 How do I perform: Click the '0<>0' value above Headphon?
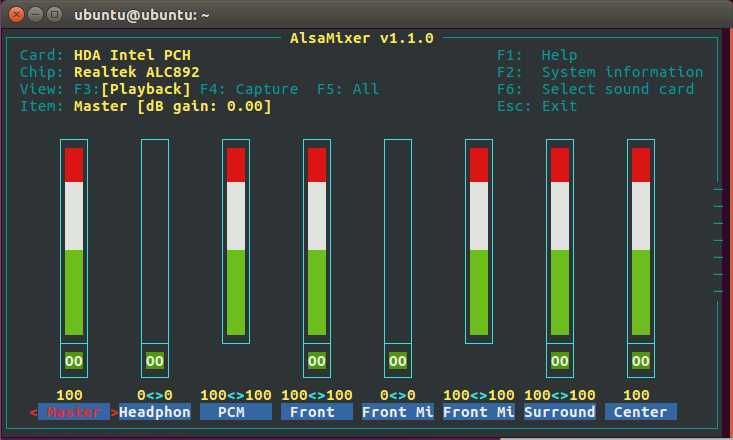pos(155,395)
